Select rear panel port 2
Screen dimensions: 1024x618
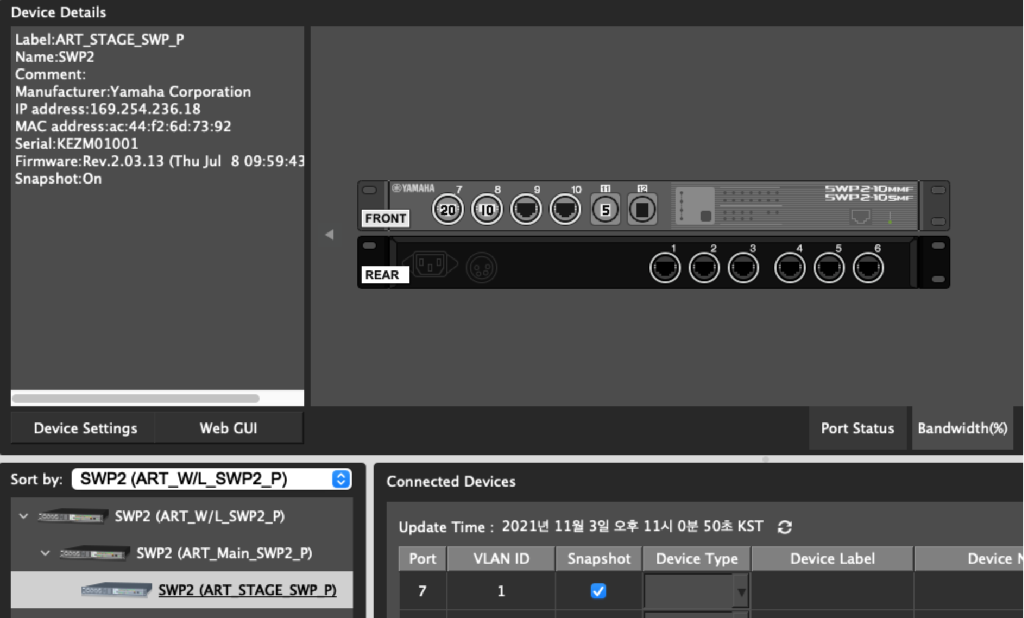pos(704,268)
